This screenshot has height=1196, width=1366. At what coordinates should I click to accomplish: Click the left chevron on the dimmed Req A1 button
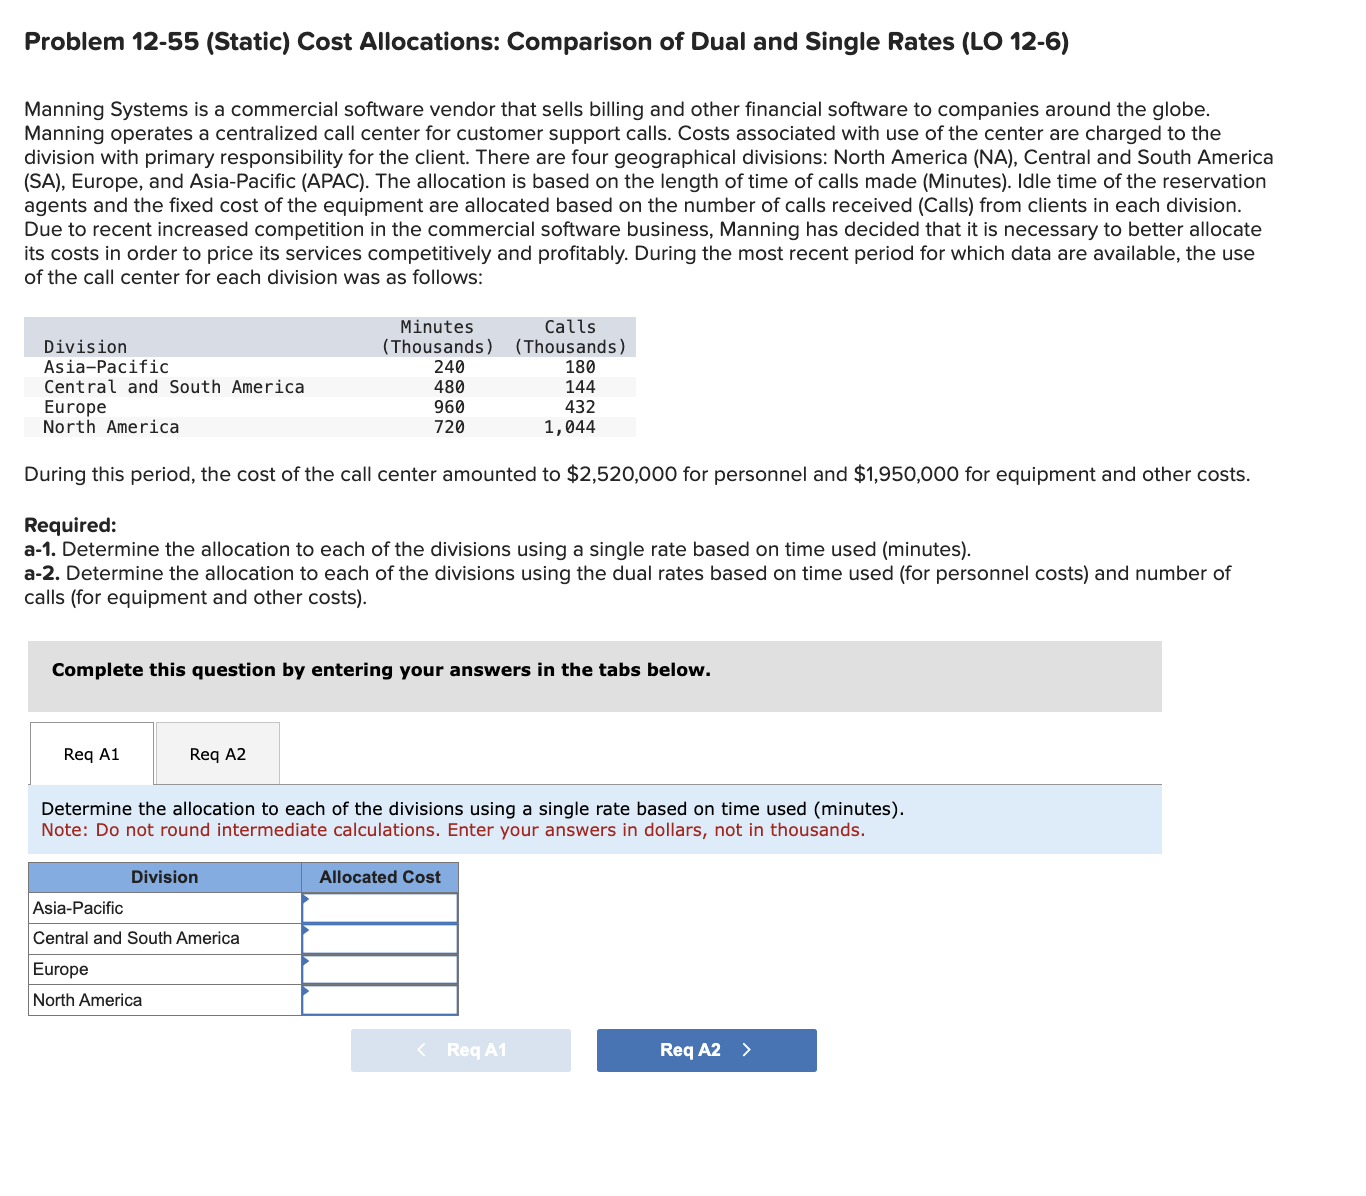pos(421,1050)
